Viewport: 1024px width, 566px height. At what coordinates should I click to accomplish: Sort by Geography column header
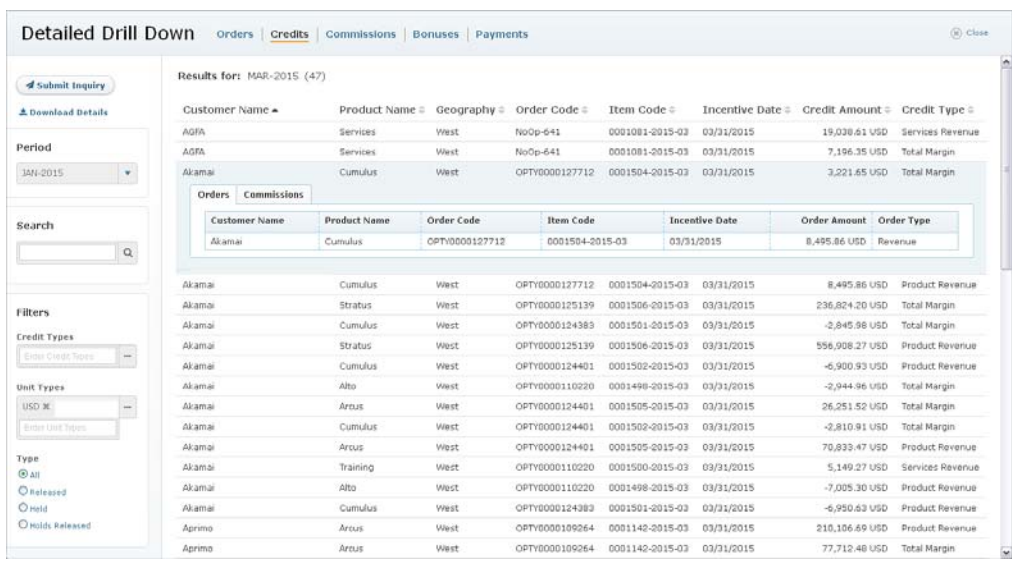click(x=470, y=110)
